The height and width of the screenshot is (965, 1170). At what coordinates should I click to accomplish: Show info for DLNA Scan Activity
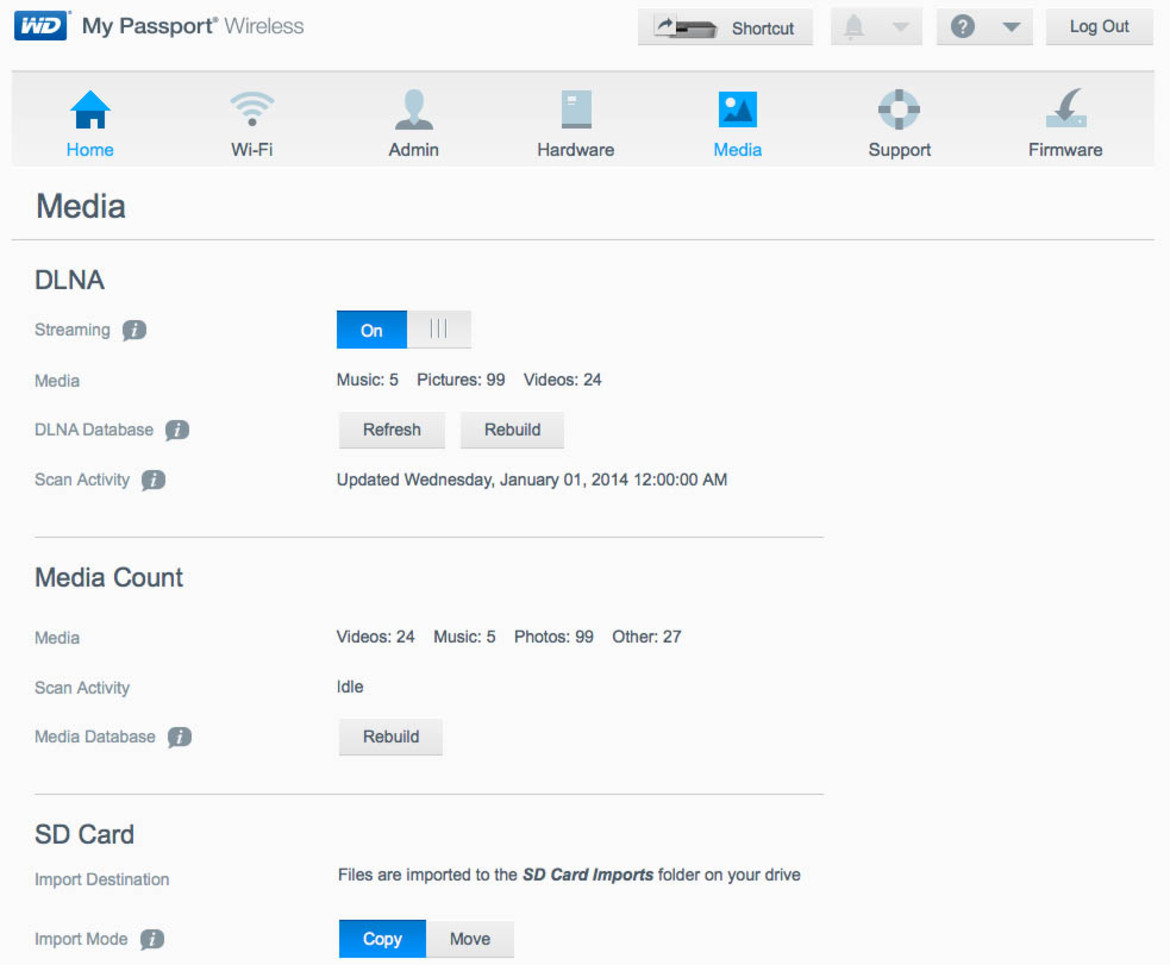pyautogui.click(x=153, y=480)
